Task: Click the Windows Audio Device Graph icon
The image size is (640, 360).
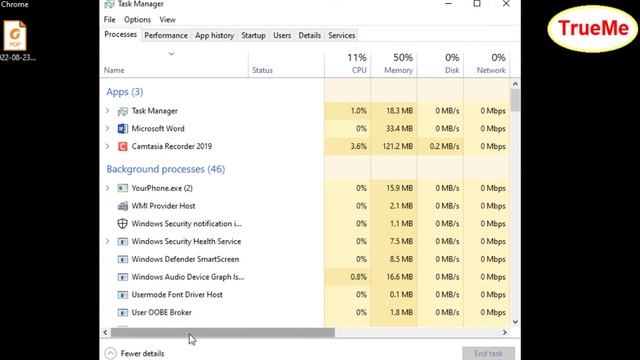Action: tap(122, 277)
